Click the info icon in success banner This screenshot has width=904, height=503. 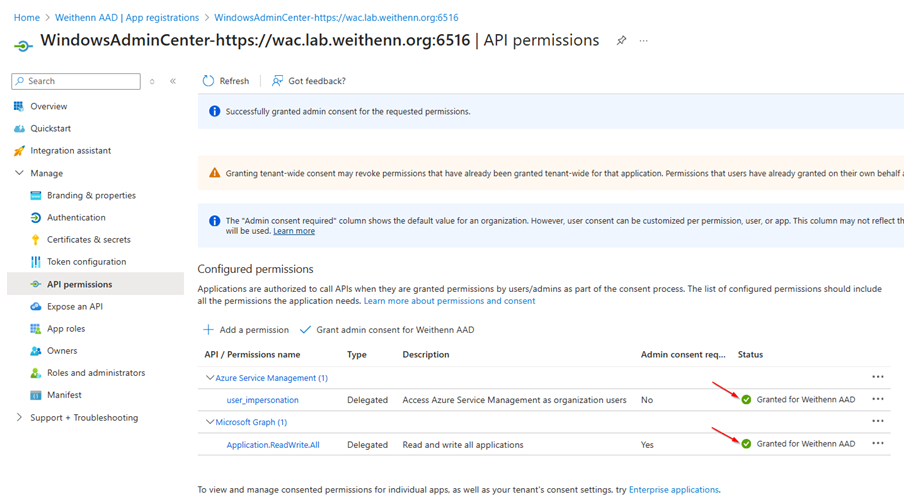coord(214,111)
